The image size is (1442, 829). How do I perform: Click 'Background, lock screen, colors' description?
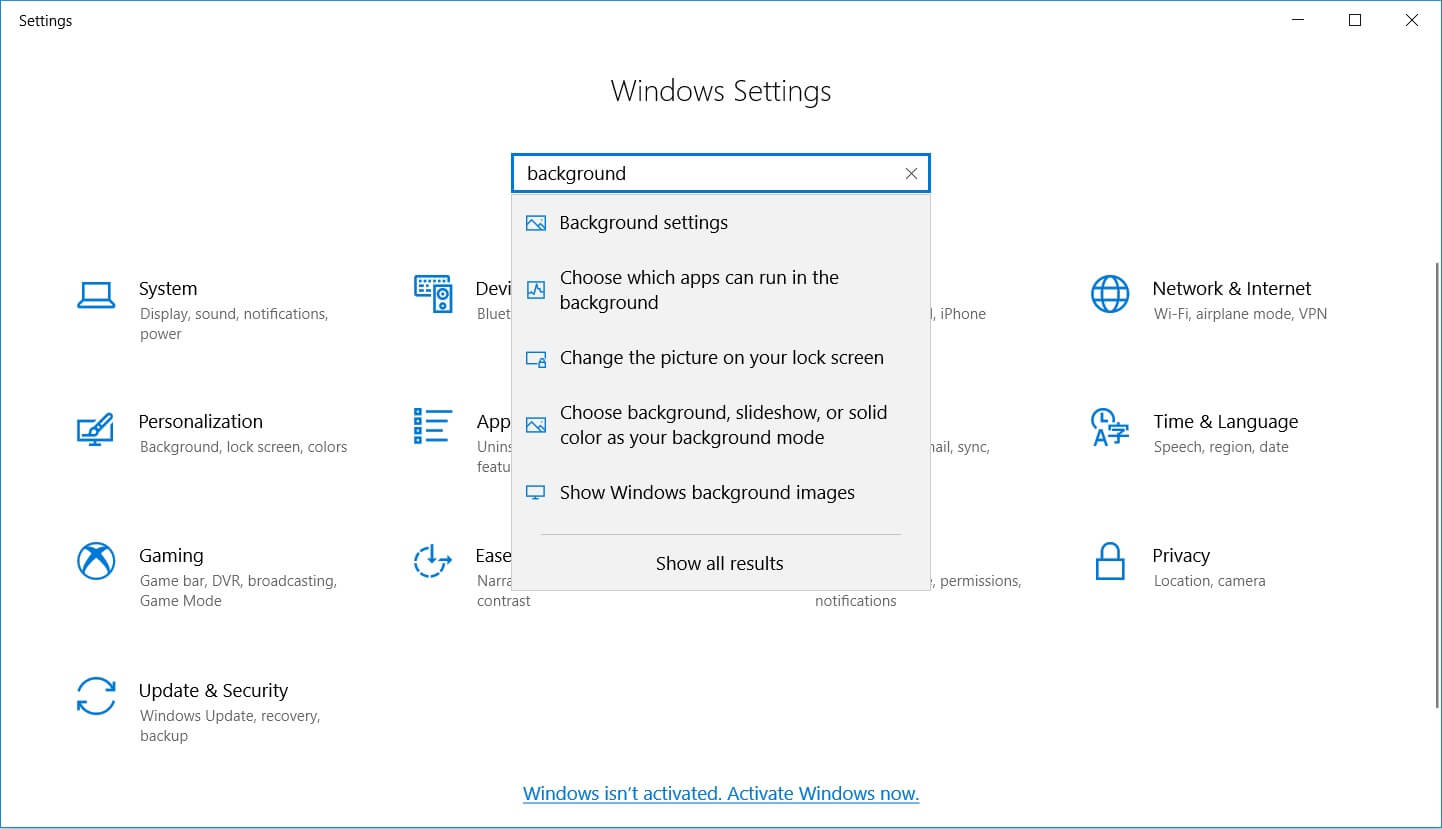coord(244,447)
